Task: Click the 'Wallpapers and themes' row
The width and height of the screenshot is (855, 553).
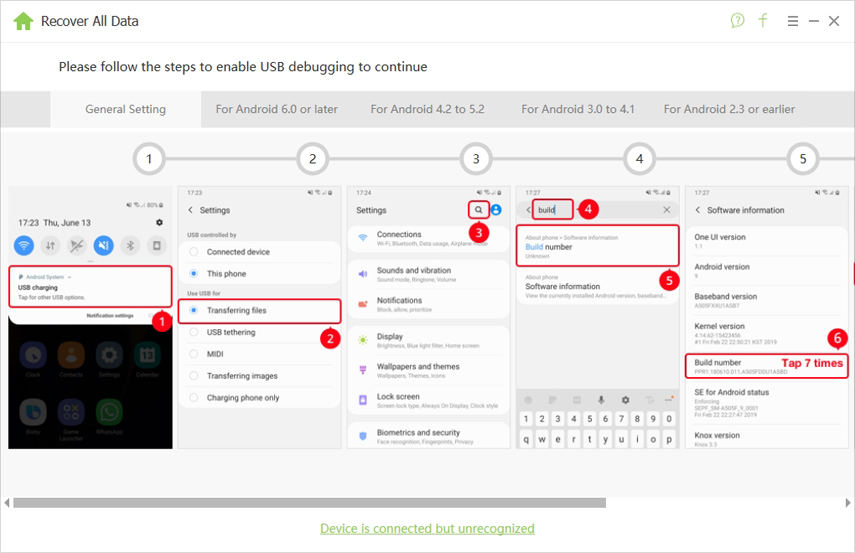Action: (x=429, y=370)
